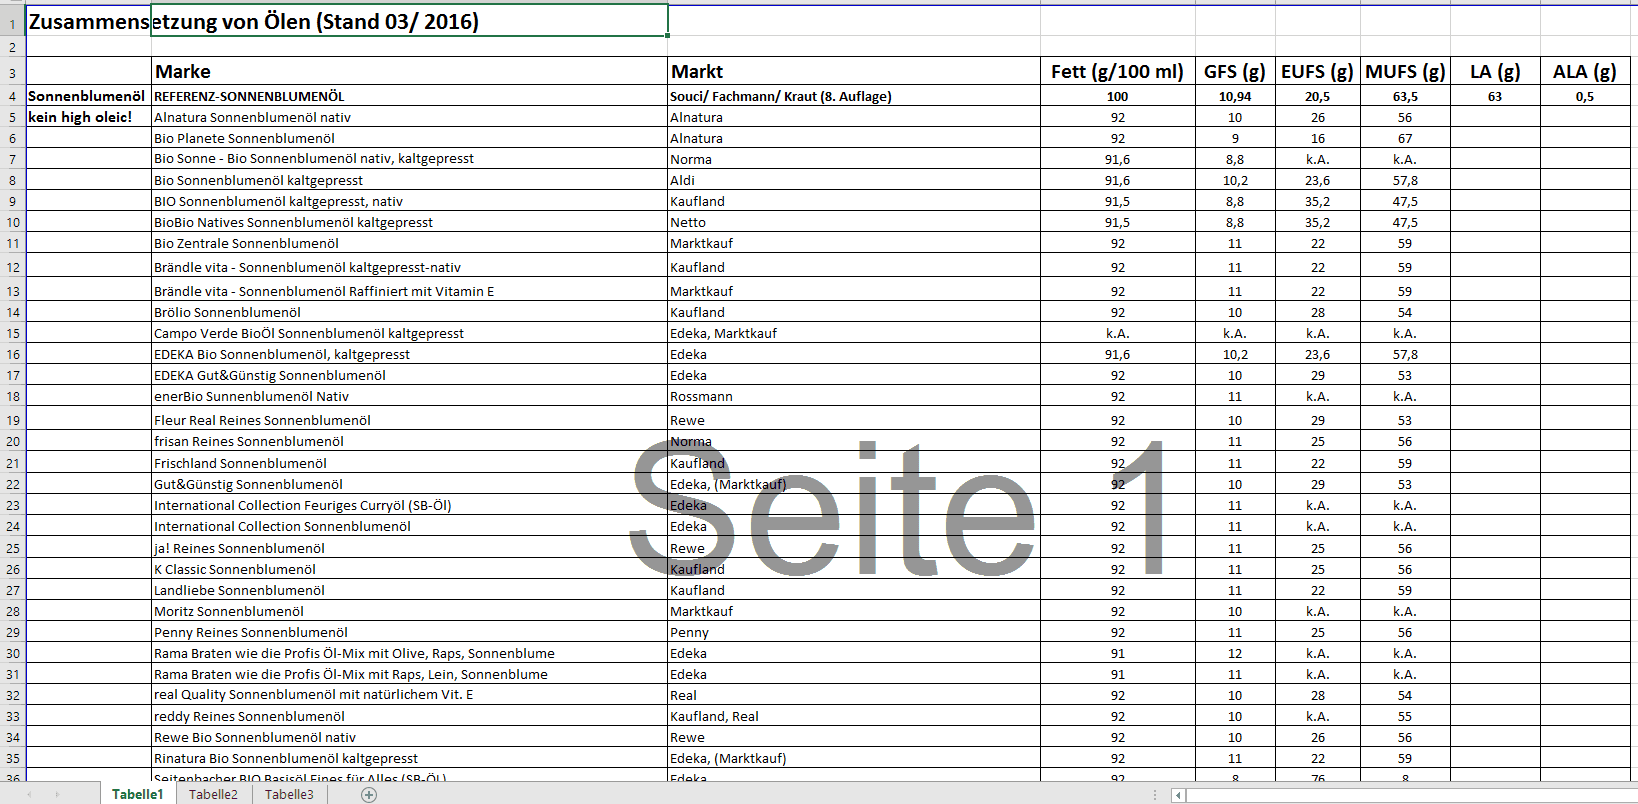1638x804 pixels.
Task: Click the next sheet navigation arrow
Action: click(58, 795)
